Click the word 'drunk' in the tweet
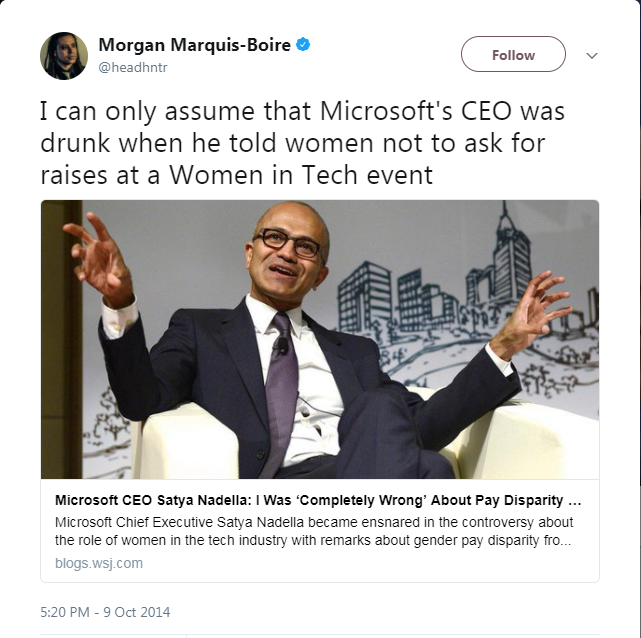Screen dimensions: 641x638 pos(77,142)
